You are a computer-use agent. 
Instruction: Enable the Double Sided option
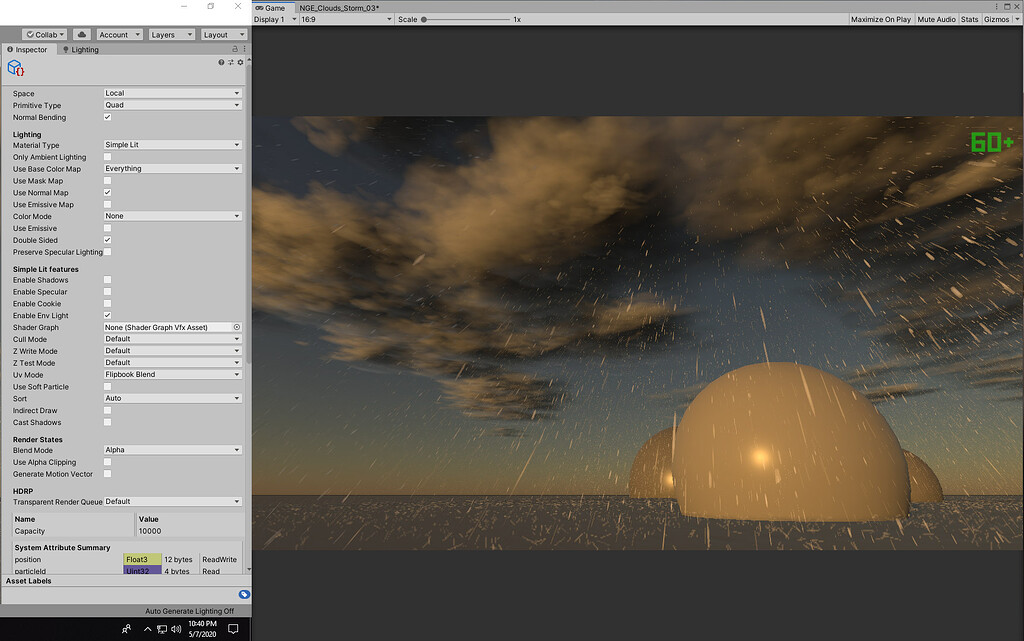click(107, 240)
